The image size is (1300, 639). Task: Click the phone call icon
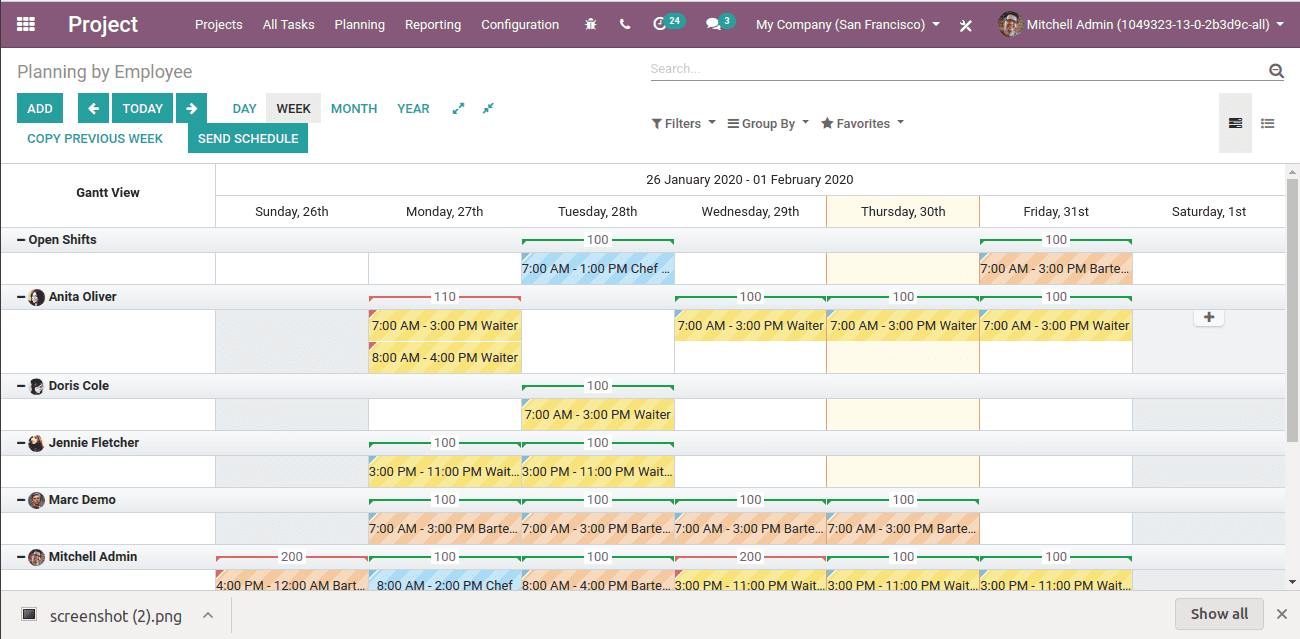(x=625, y=24)
